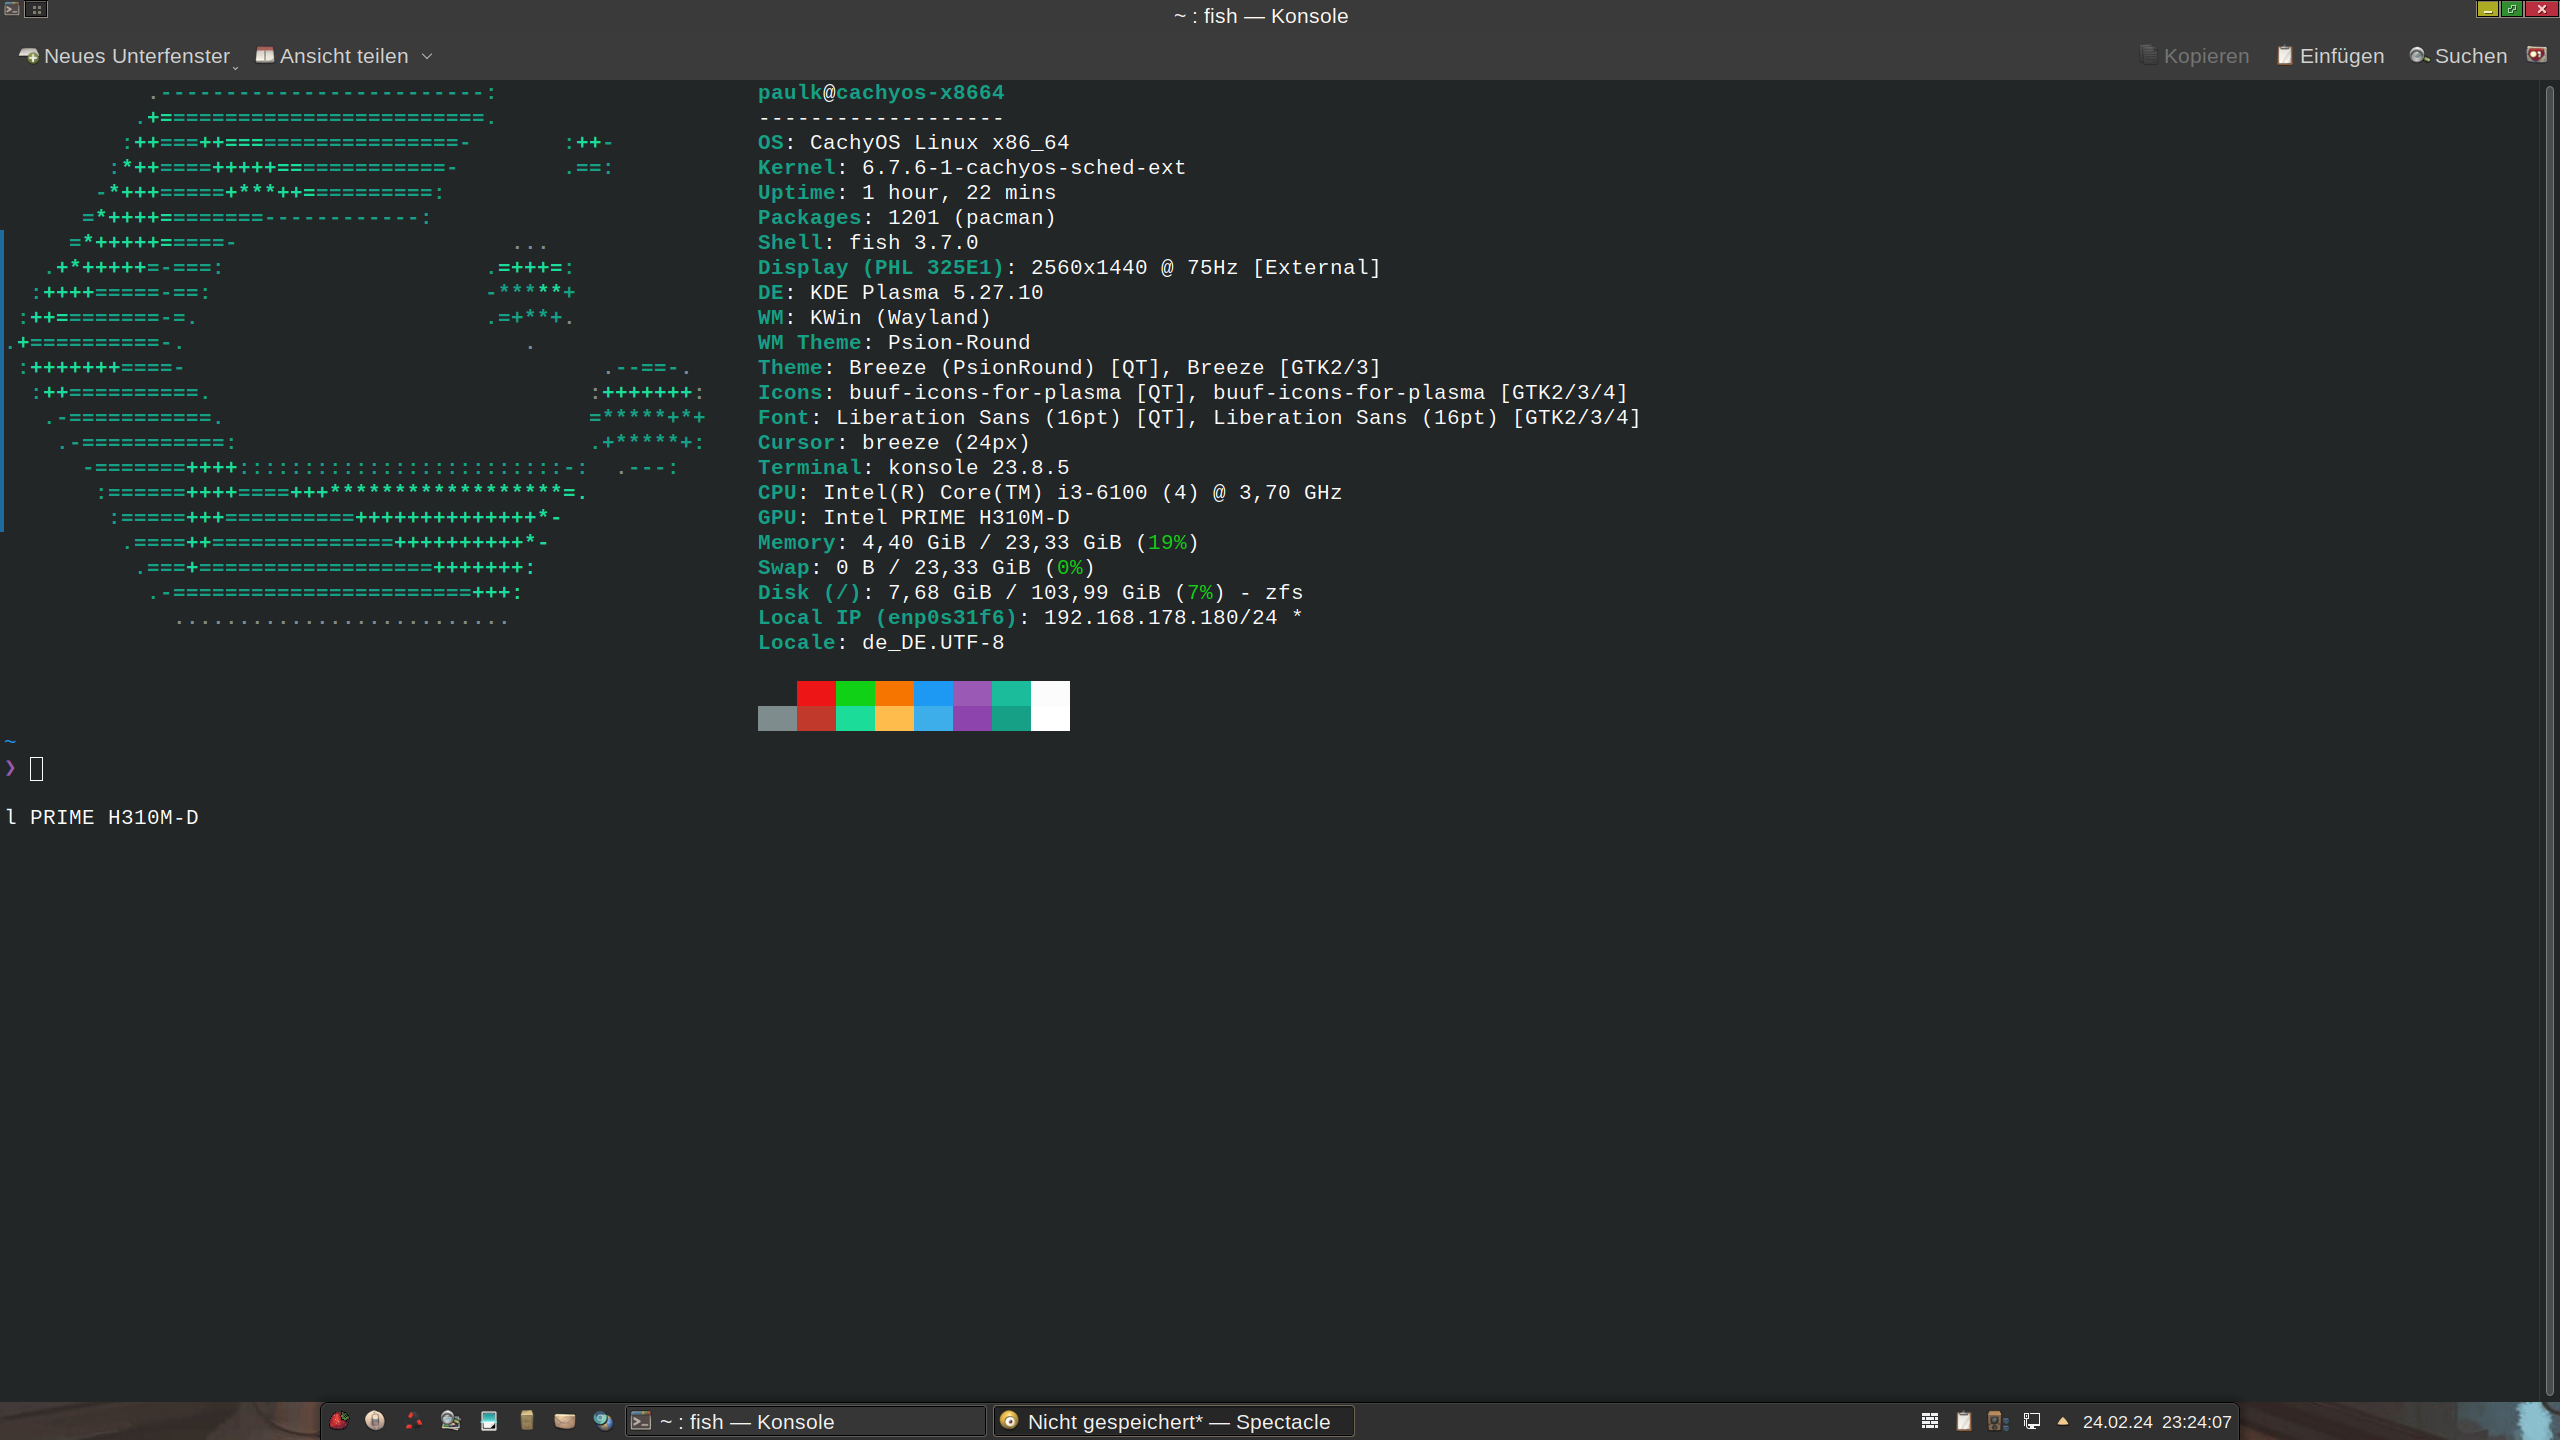The width and height of the screenshot is (2560, 1440).
Task: Open Suchen search in Konsole
Action: [x=2459, y=56]
